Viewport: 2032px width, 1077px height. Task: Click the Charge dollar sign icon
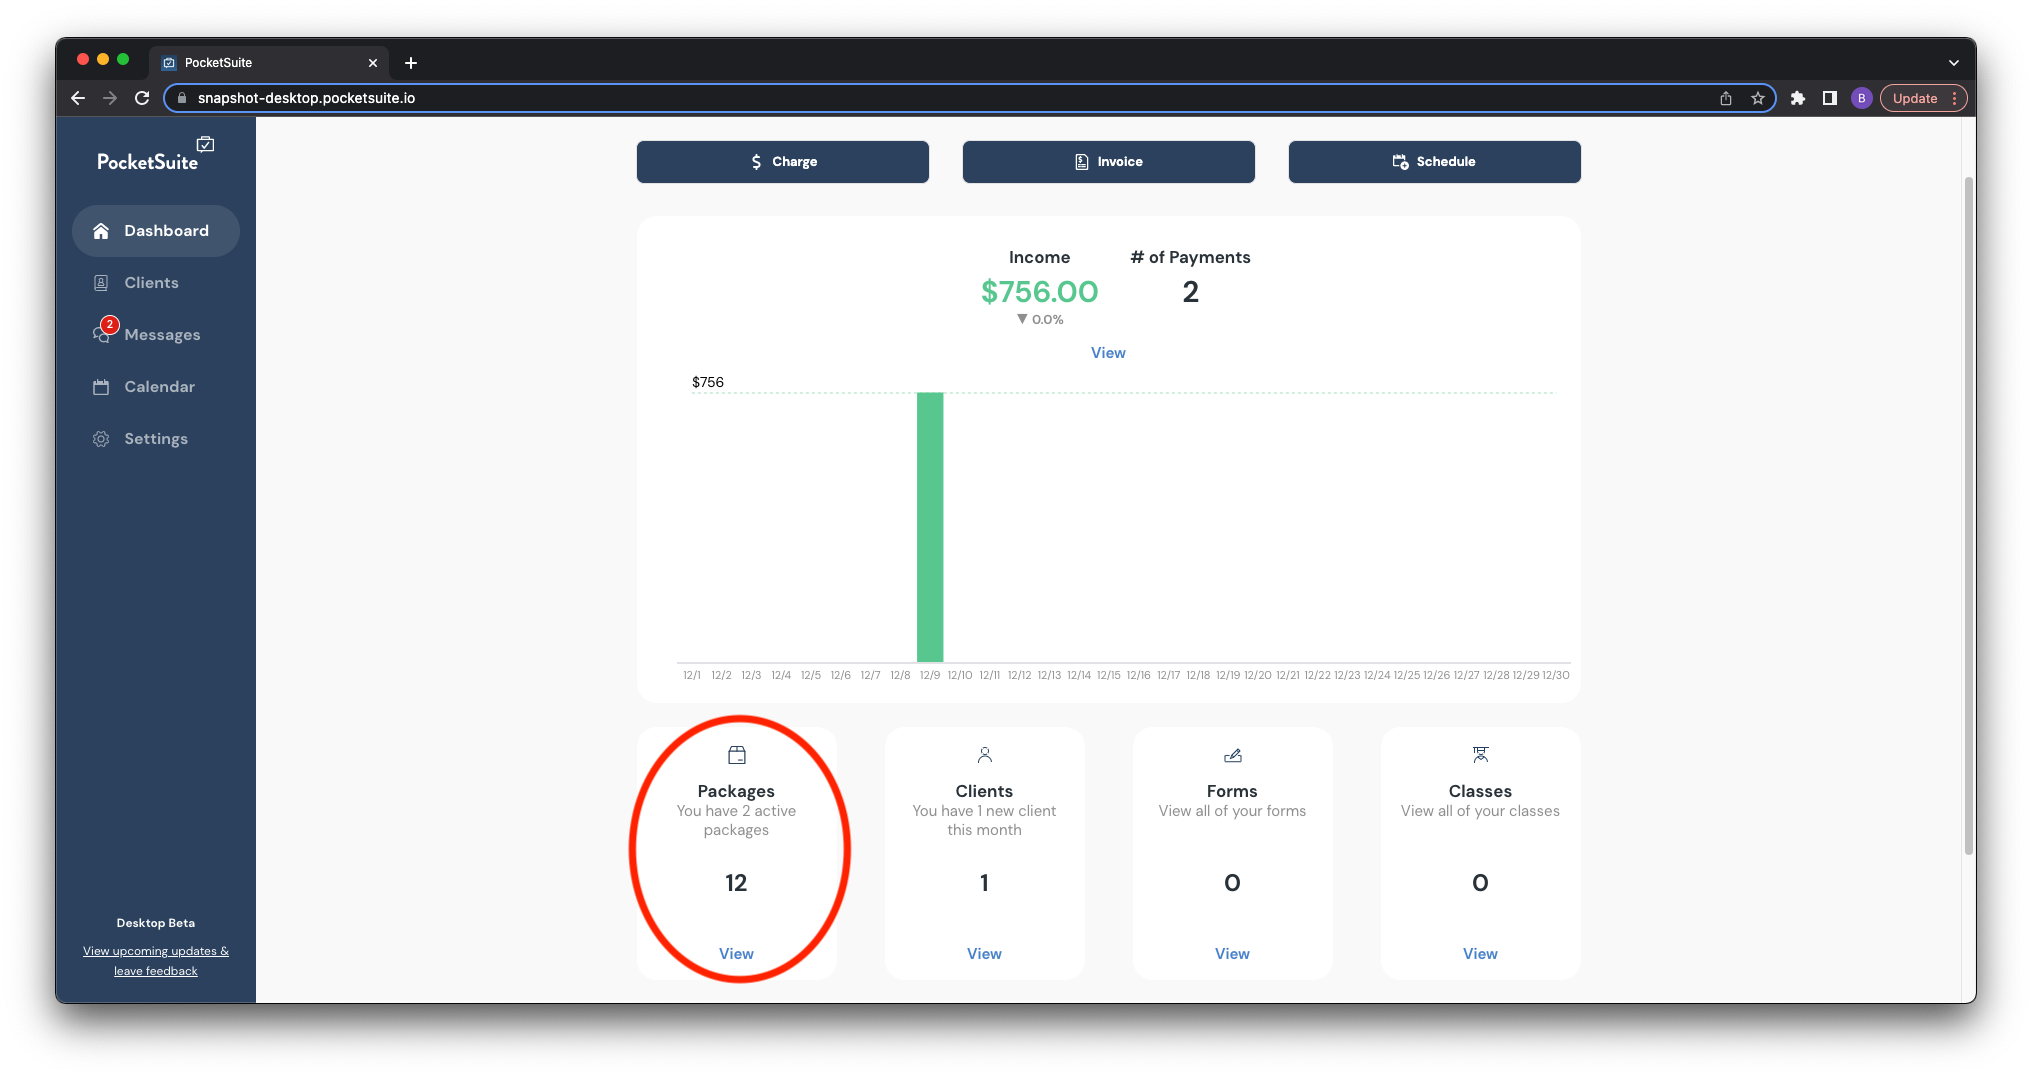point(757,162)
